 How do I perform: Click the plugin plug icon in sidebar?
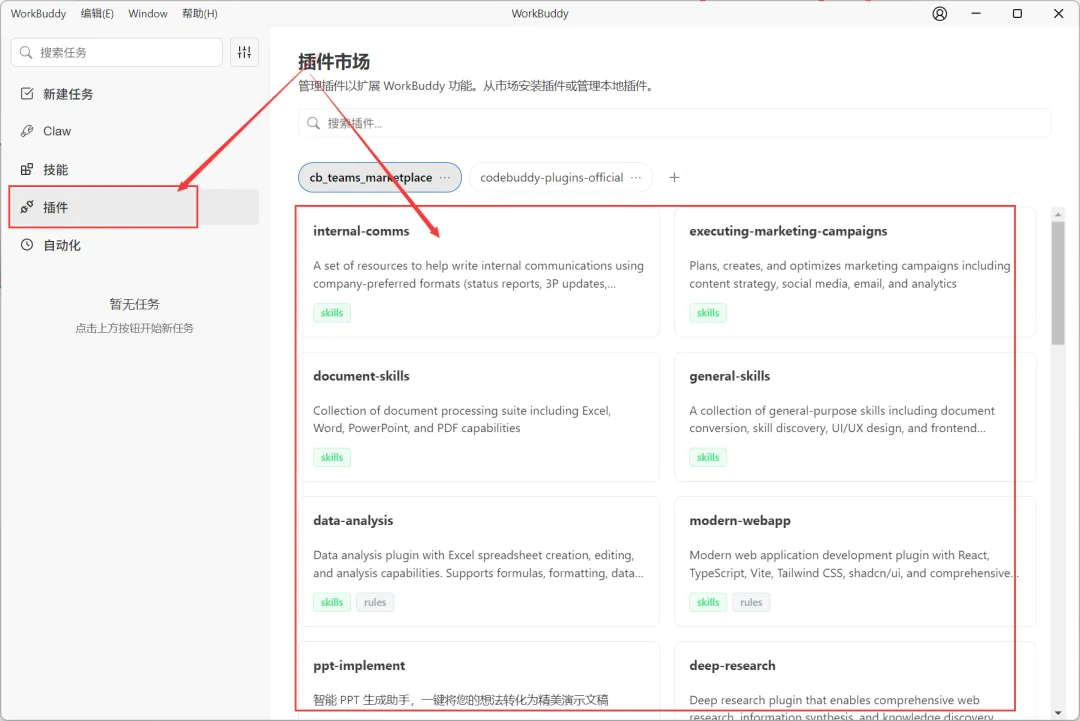click(27, 207)
